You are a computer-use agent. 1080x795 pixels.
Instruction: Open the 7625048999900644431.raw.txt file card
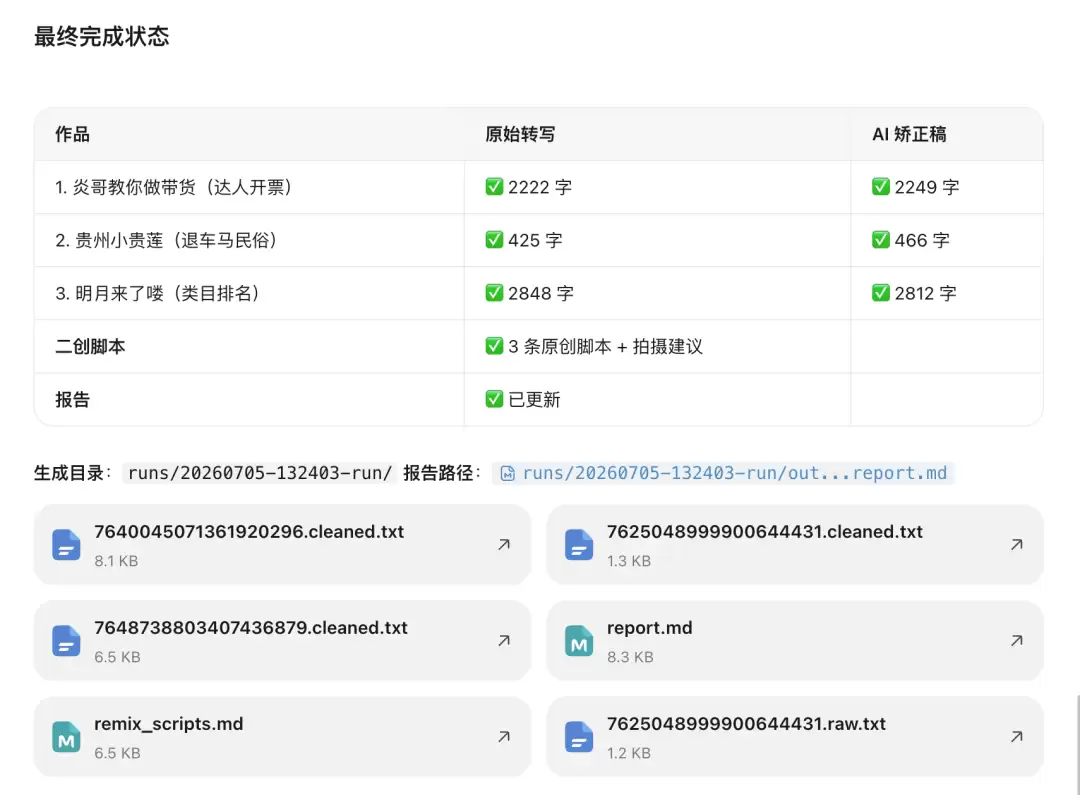pyautogui.click(x=795, y=736)
